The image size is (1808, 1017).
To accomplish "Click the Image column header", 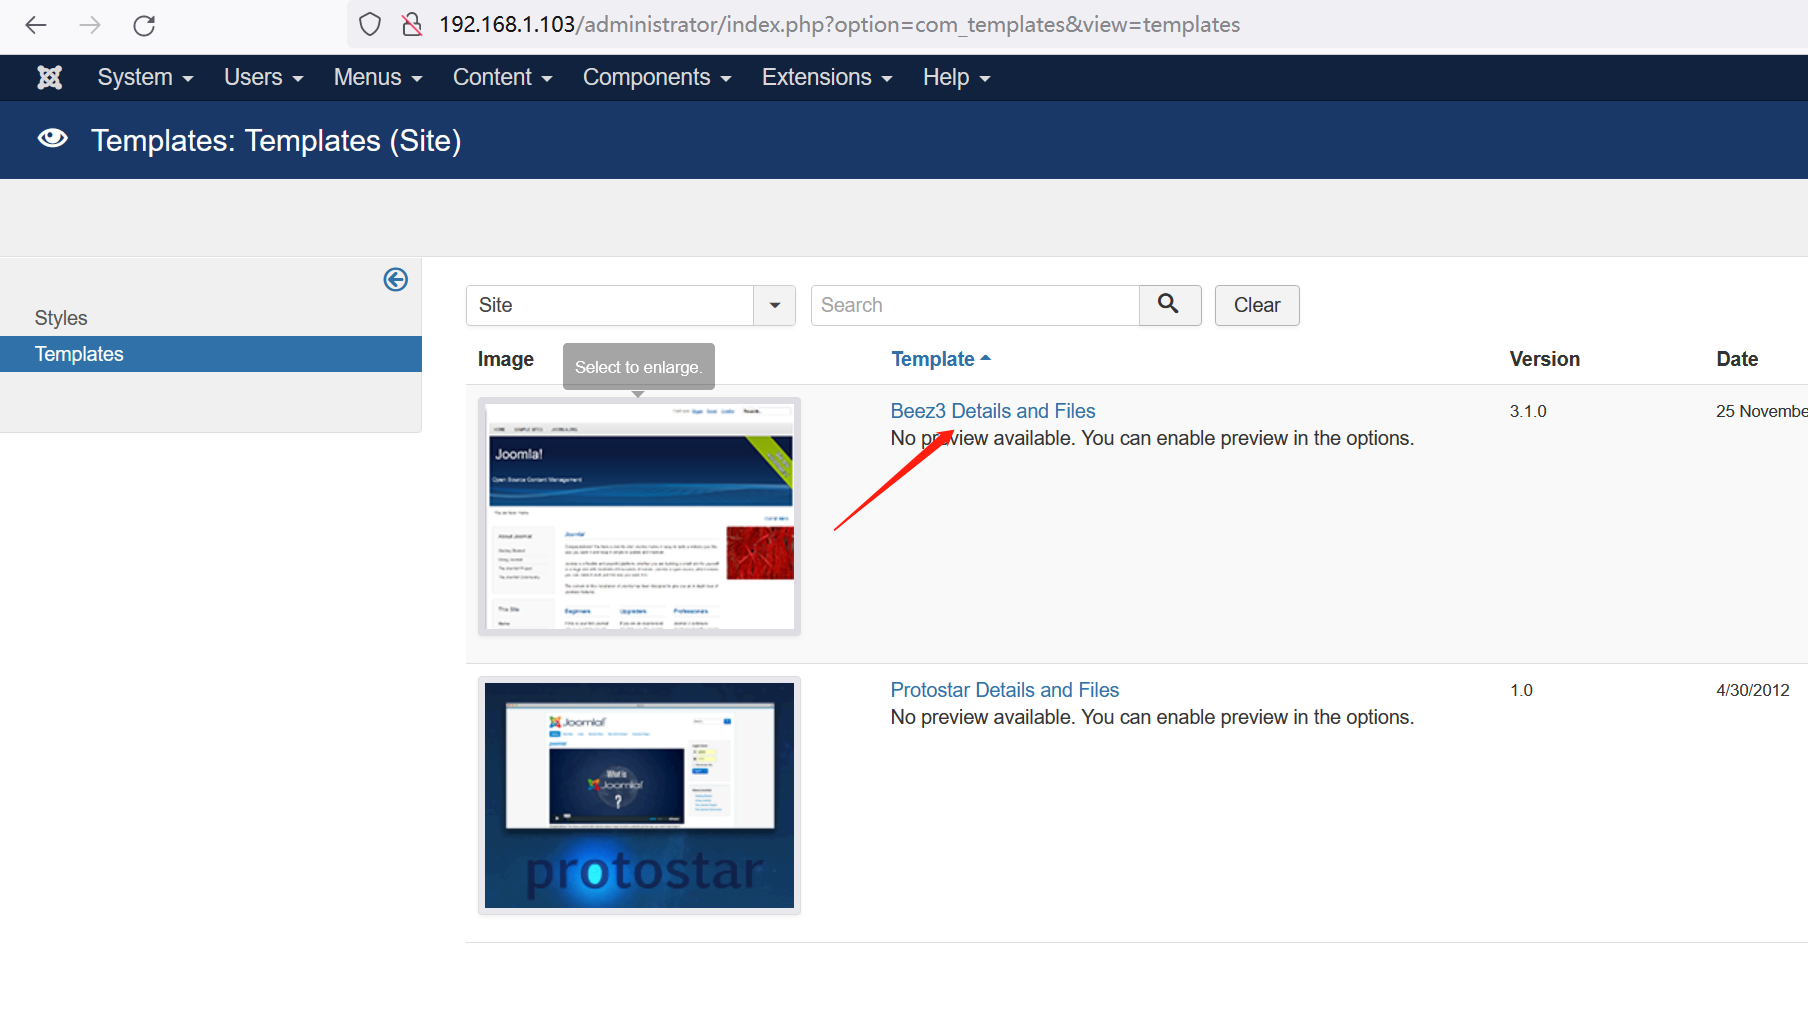I will 506,359.
